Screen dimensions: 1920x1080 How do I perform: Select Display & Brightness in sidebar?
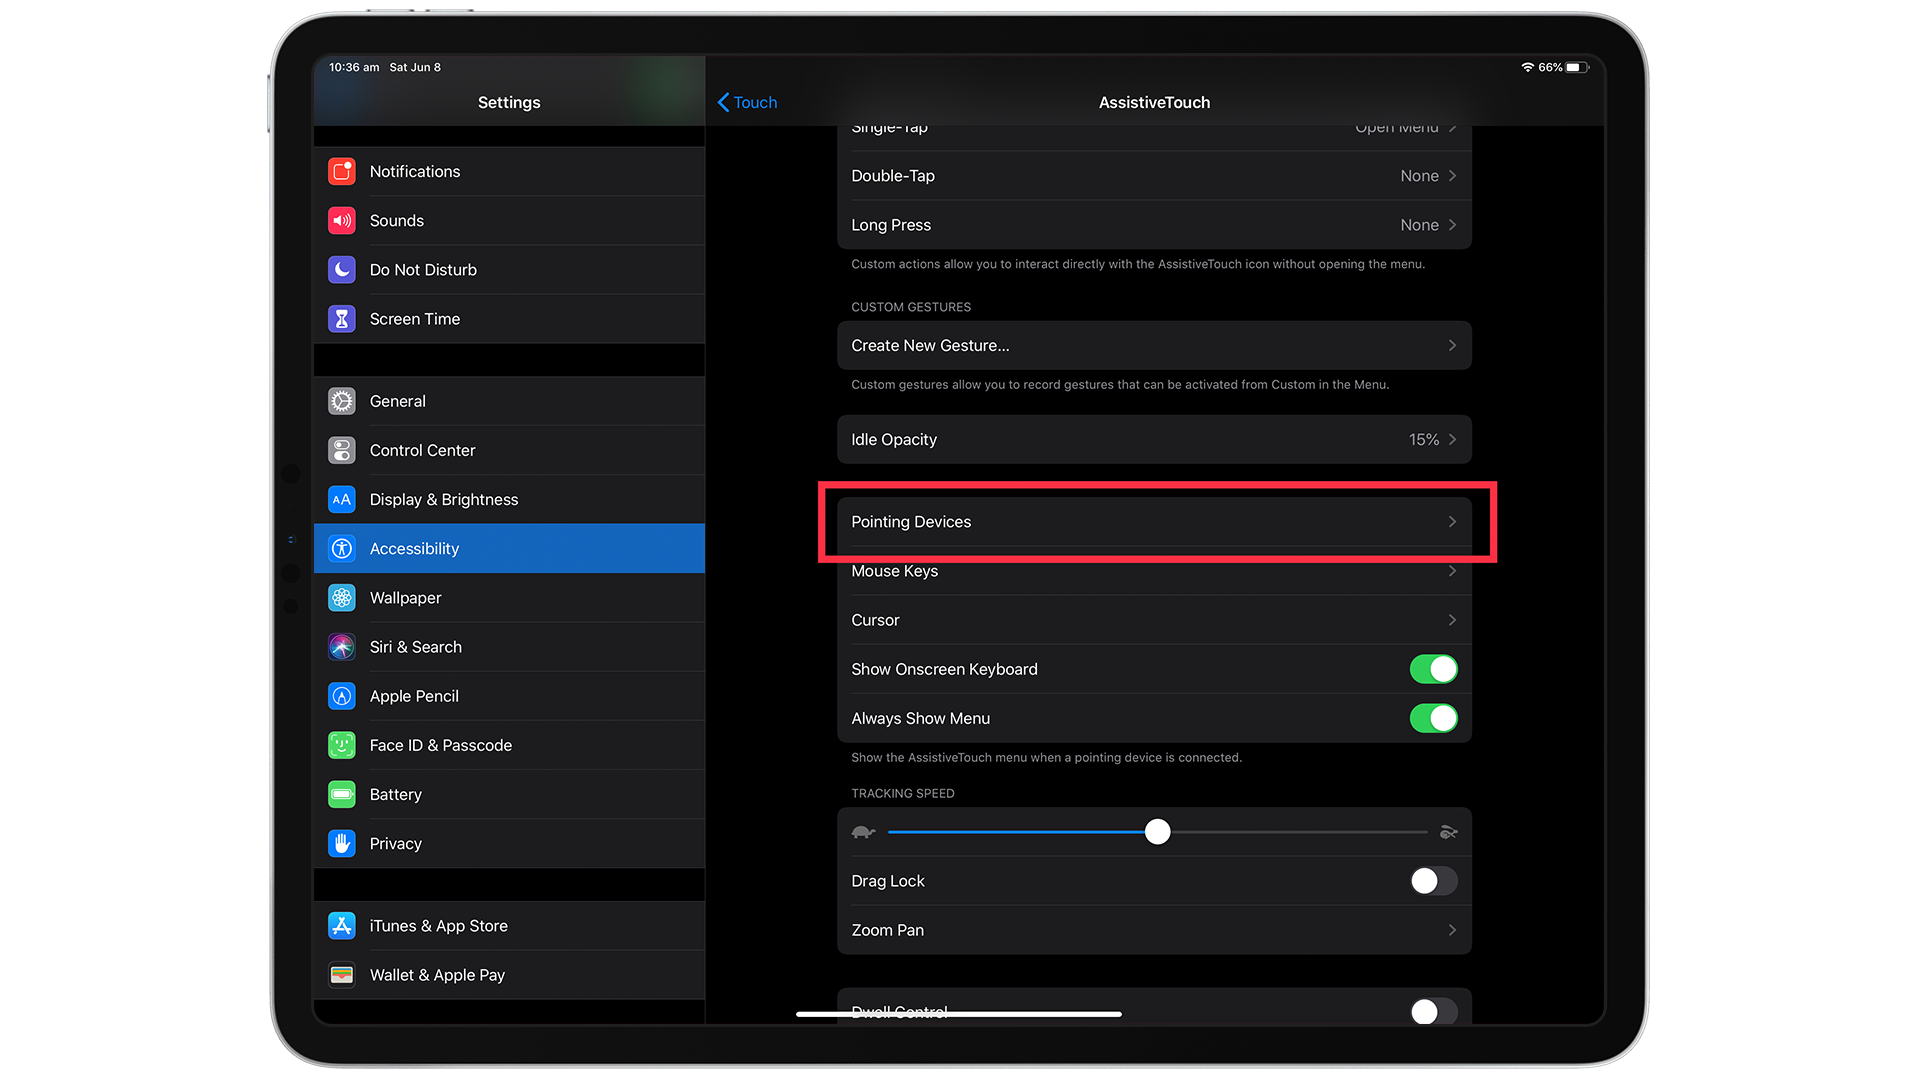click(x=509, y=499)
